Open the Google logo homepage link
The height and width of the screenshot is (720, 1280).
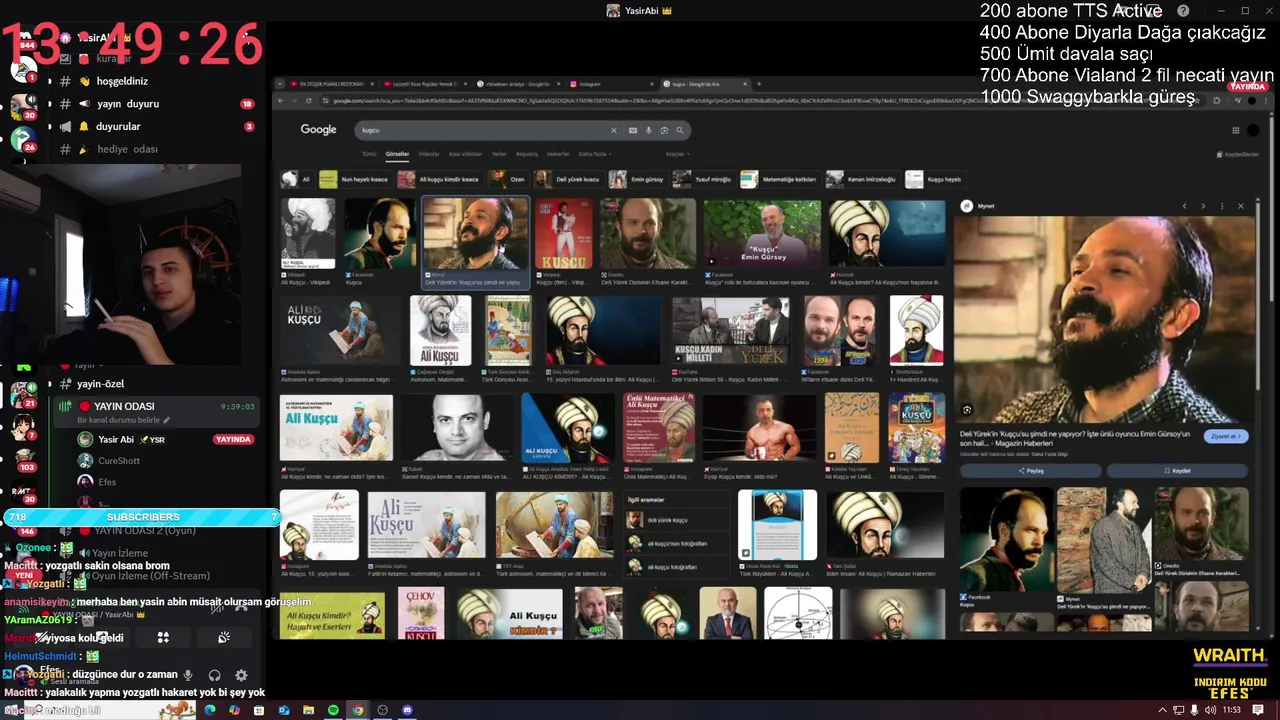[318, 129]
